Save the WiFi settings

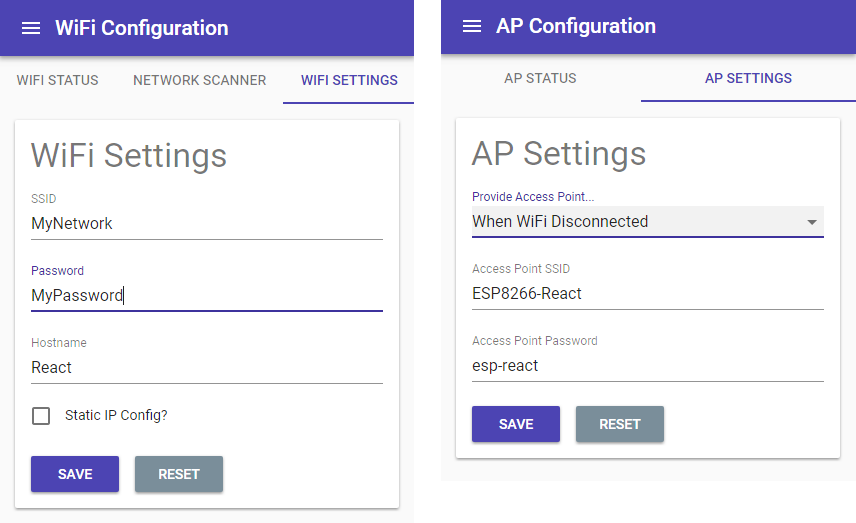(75, 474)
